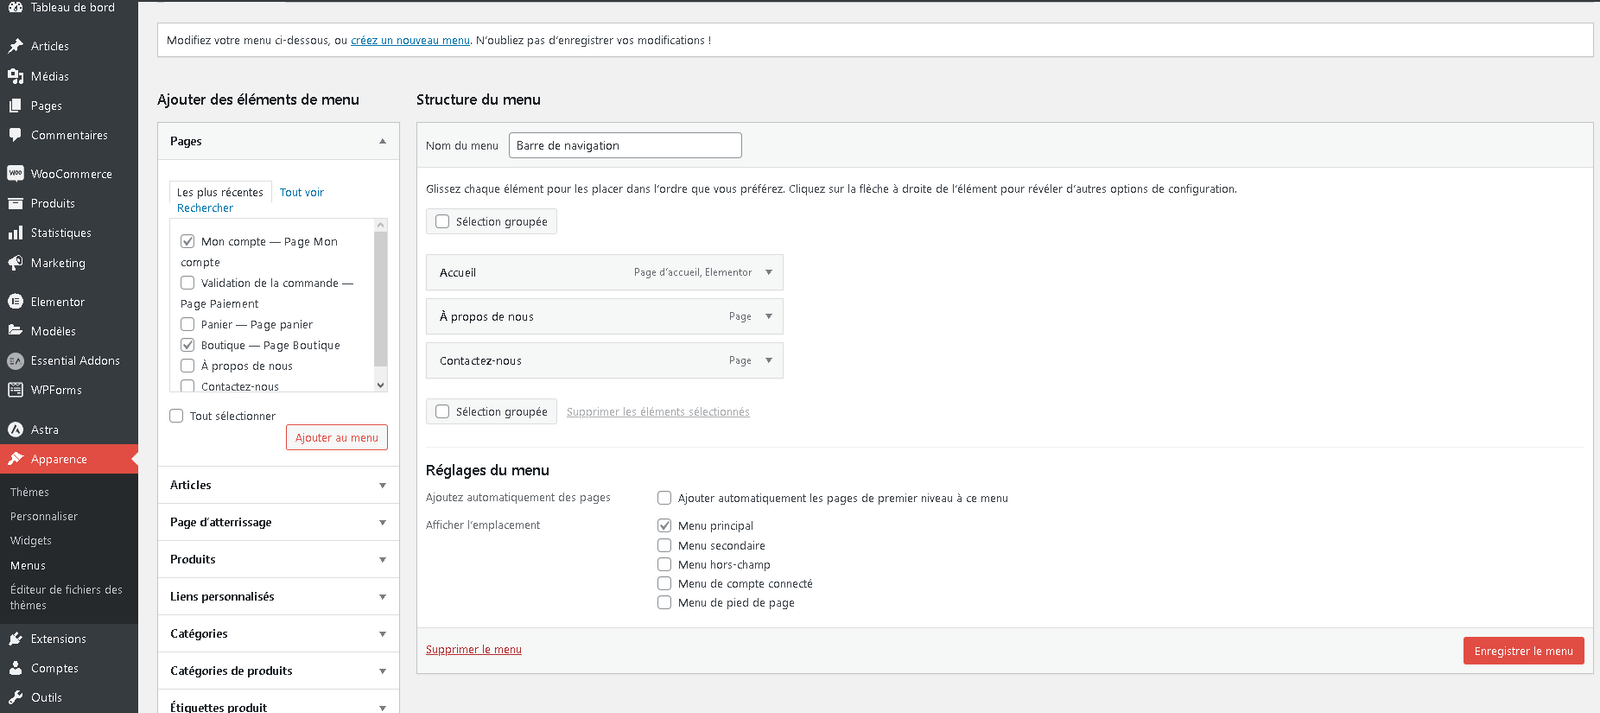
Task: Check Menu secondaire location
Action: (x=664, y=545)
